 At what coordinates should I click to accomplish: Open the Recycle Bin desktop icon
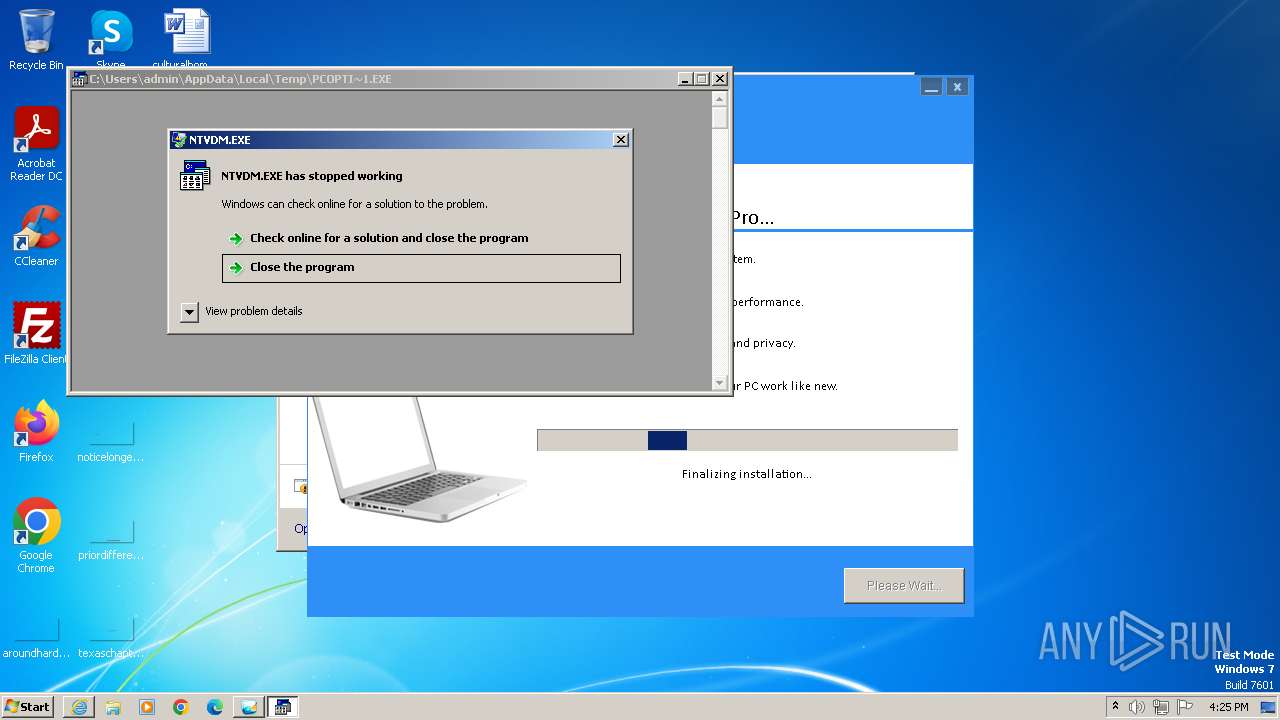36,40
